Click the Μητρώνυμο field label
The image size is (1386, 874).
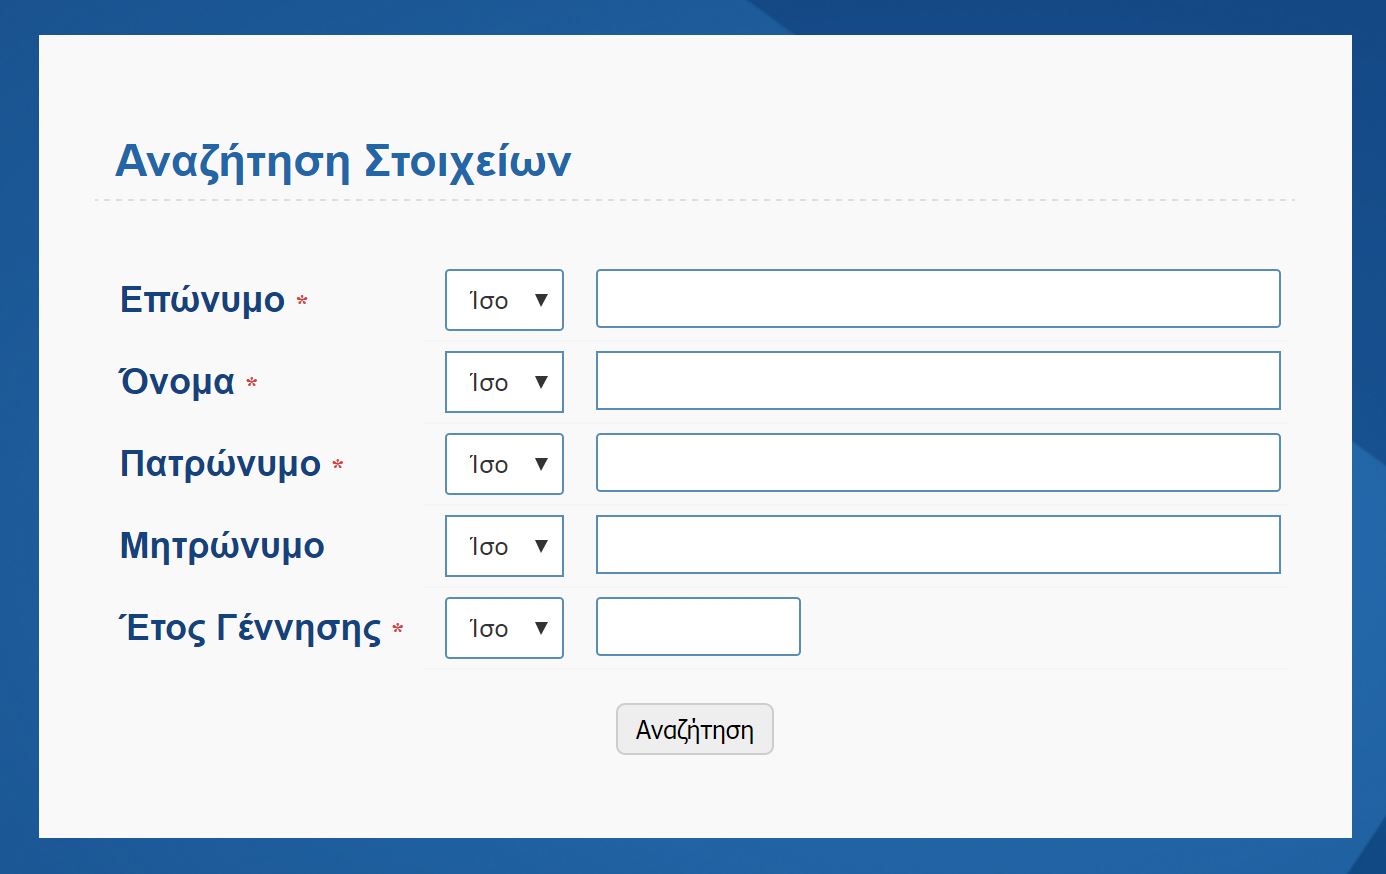[222, 546]
